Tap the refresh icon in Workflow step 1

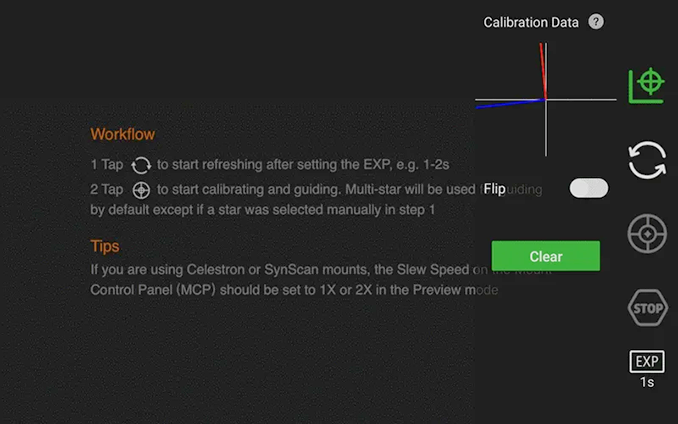coord(141,165)
